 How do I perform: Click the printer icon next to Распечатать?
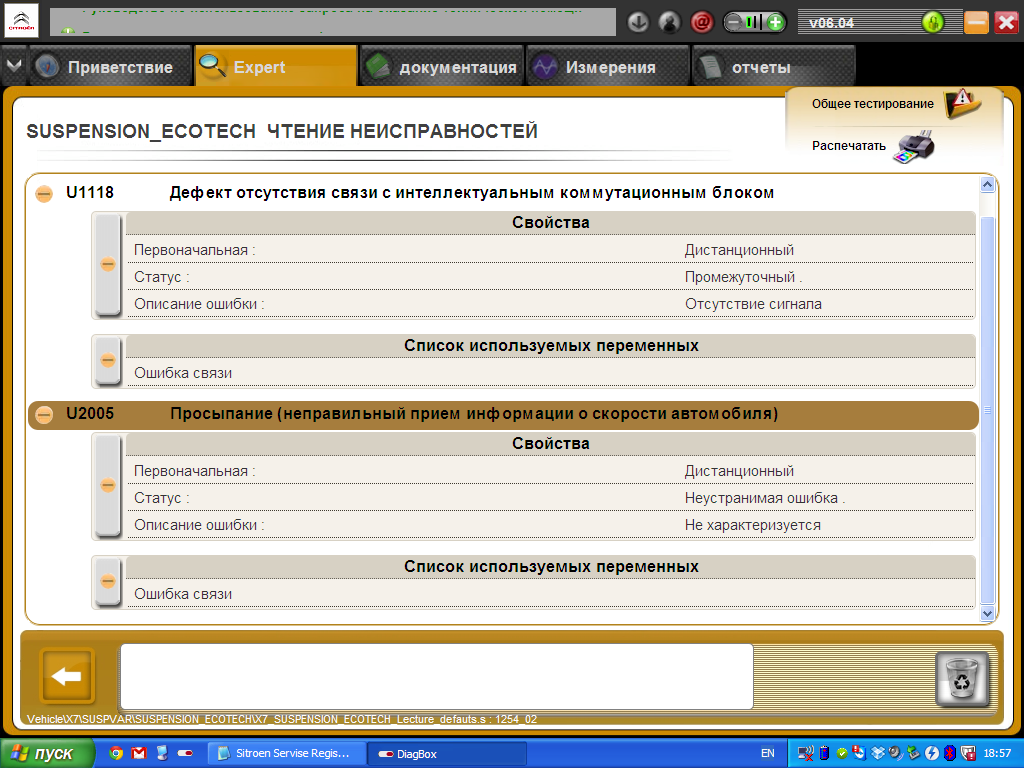click(x=914, y=147)
